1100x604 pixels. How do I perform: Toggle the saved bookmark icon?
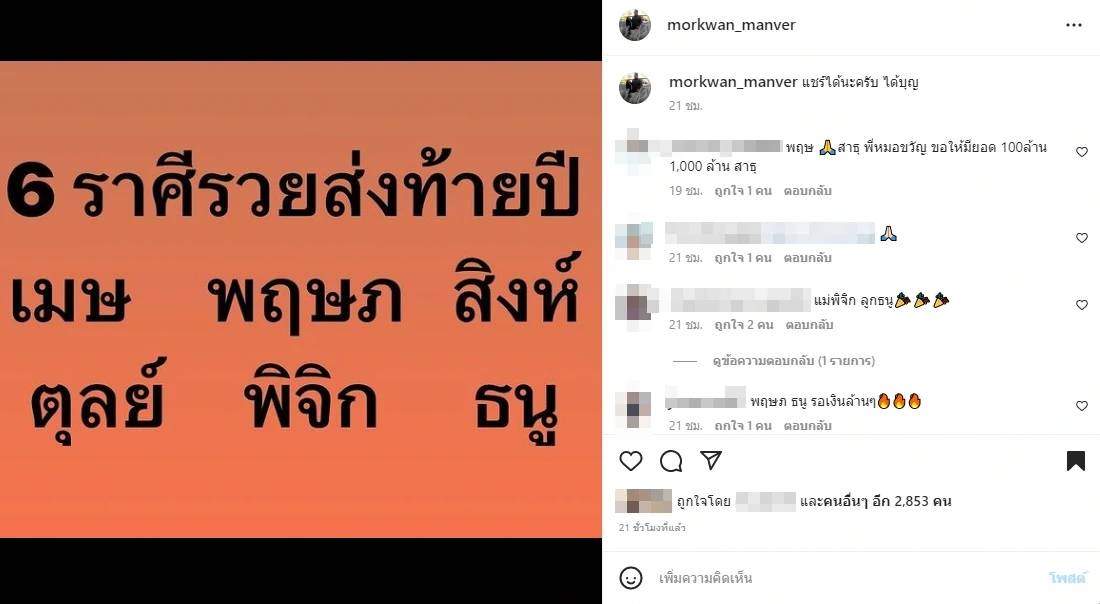pos(1075,461)
